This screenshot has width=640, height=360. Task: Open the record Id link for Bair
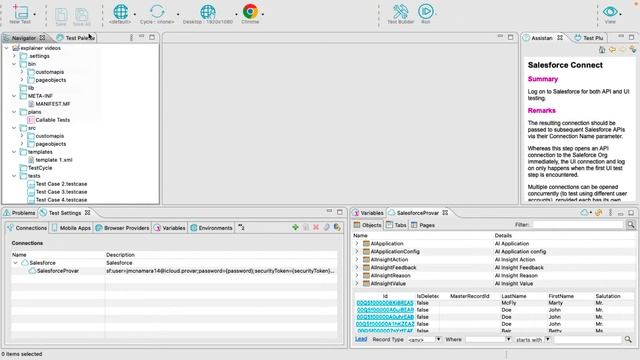[x=385, y=331]
